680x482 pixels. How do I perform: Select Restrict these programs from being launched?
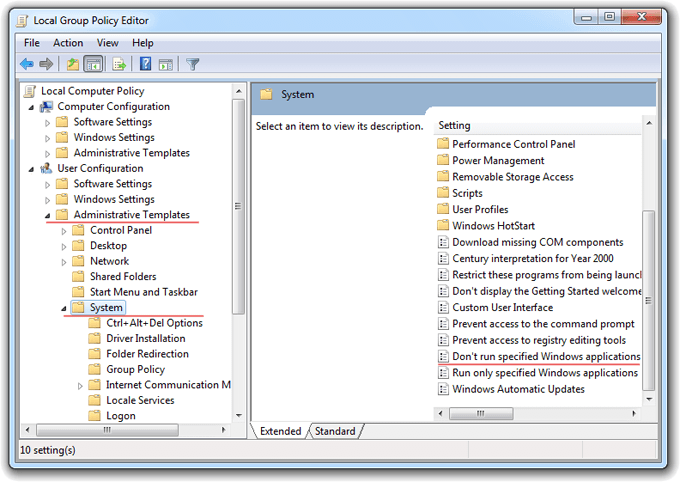(x=546, y=275)
